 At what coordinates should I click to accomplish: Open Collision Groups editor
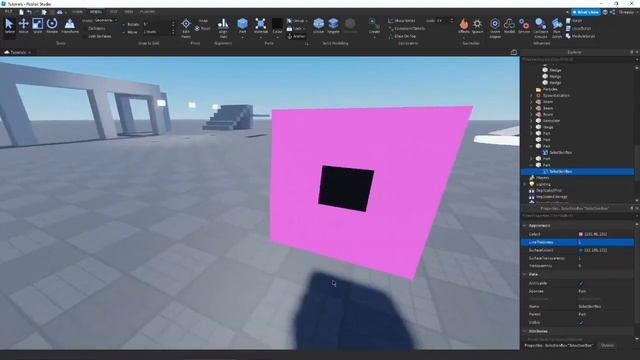tap(540, 27)
